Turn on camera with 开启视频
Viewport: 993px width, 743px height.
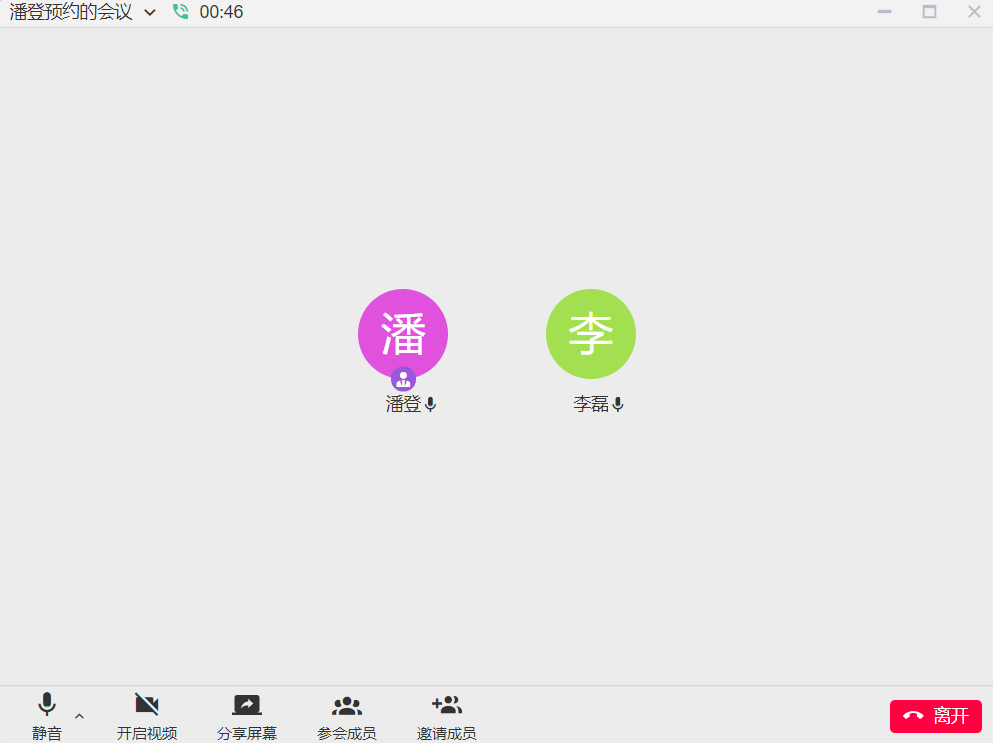point(147,715)
